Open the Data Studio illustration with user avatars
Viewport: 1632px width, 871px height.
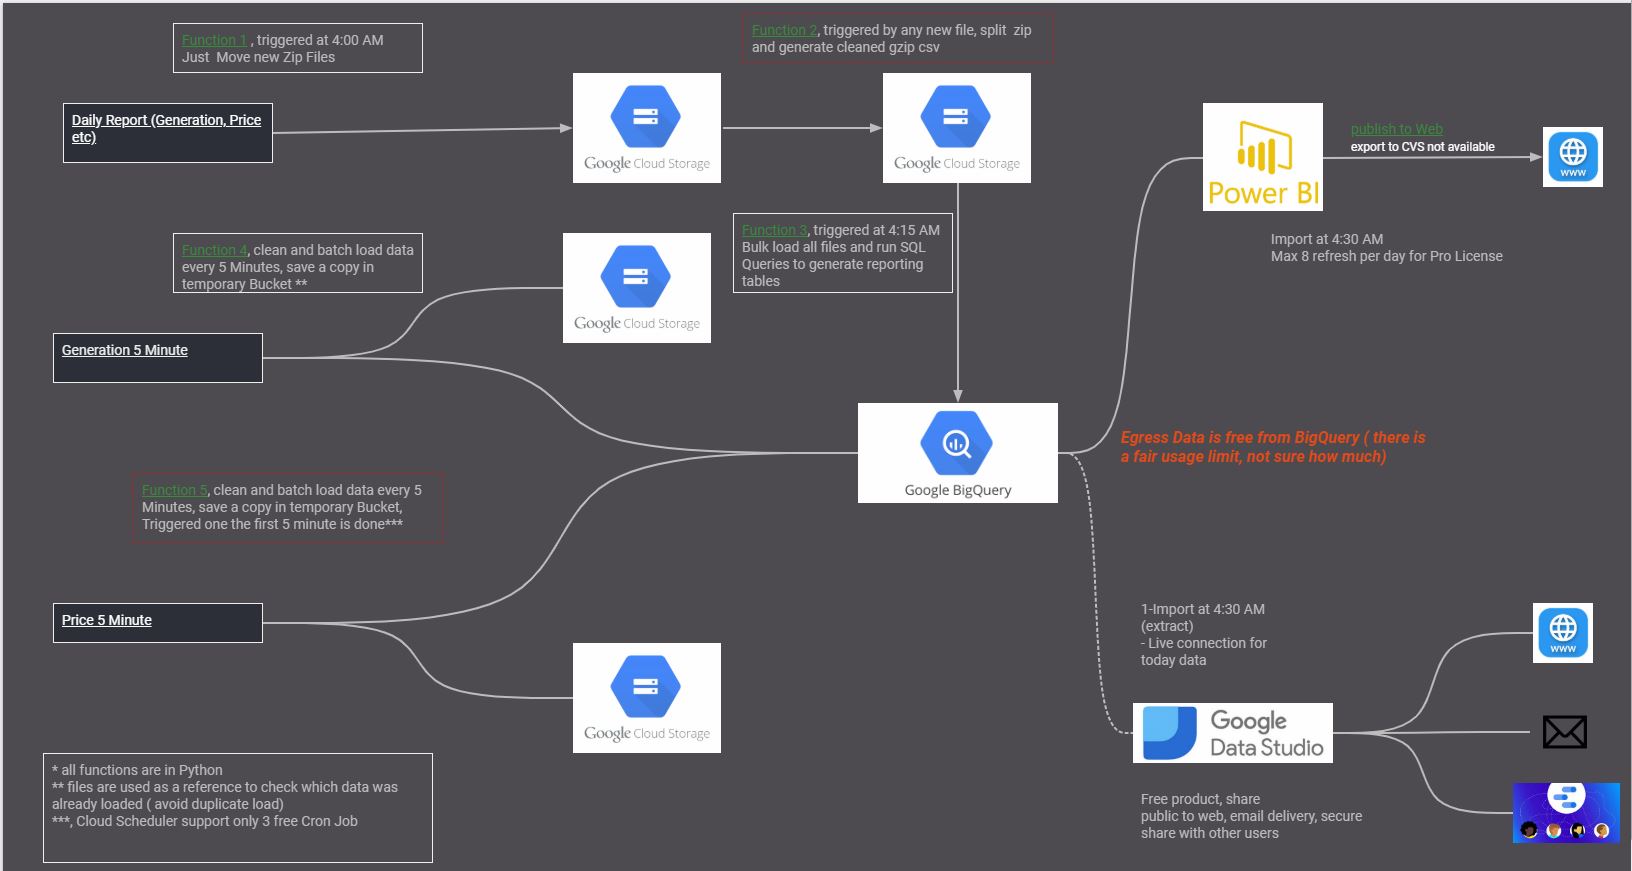1566,813
